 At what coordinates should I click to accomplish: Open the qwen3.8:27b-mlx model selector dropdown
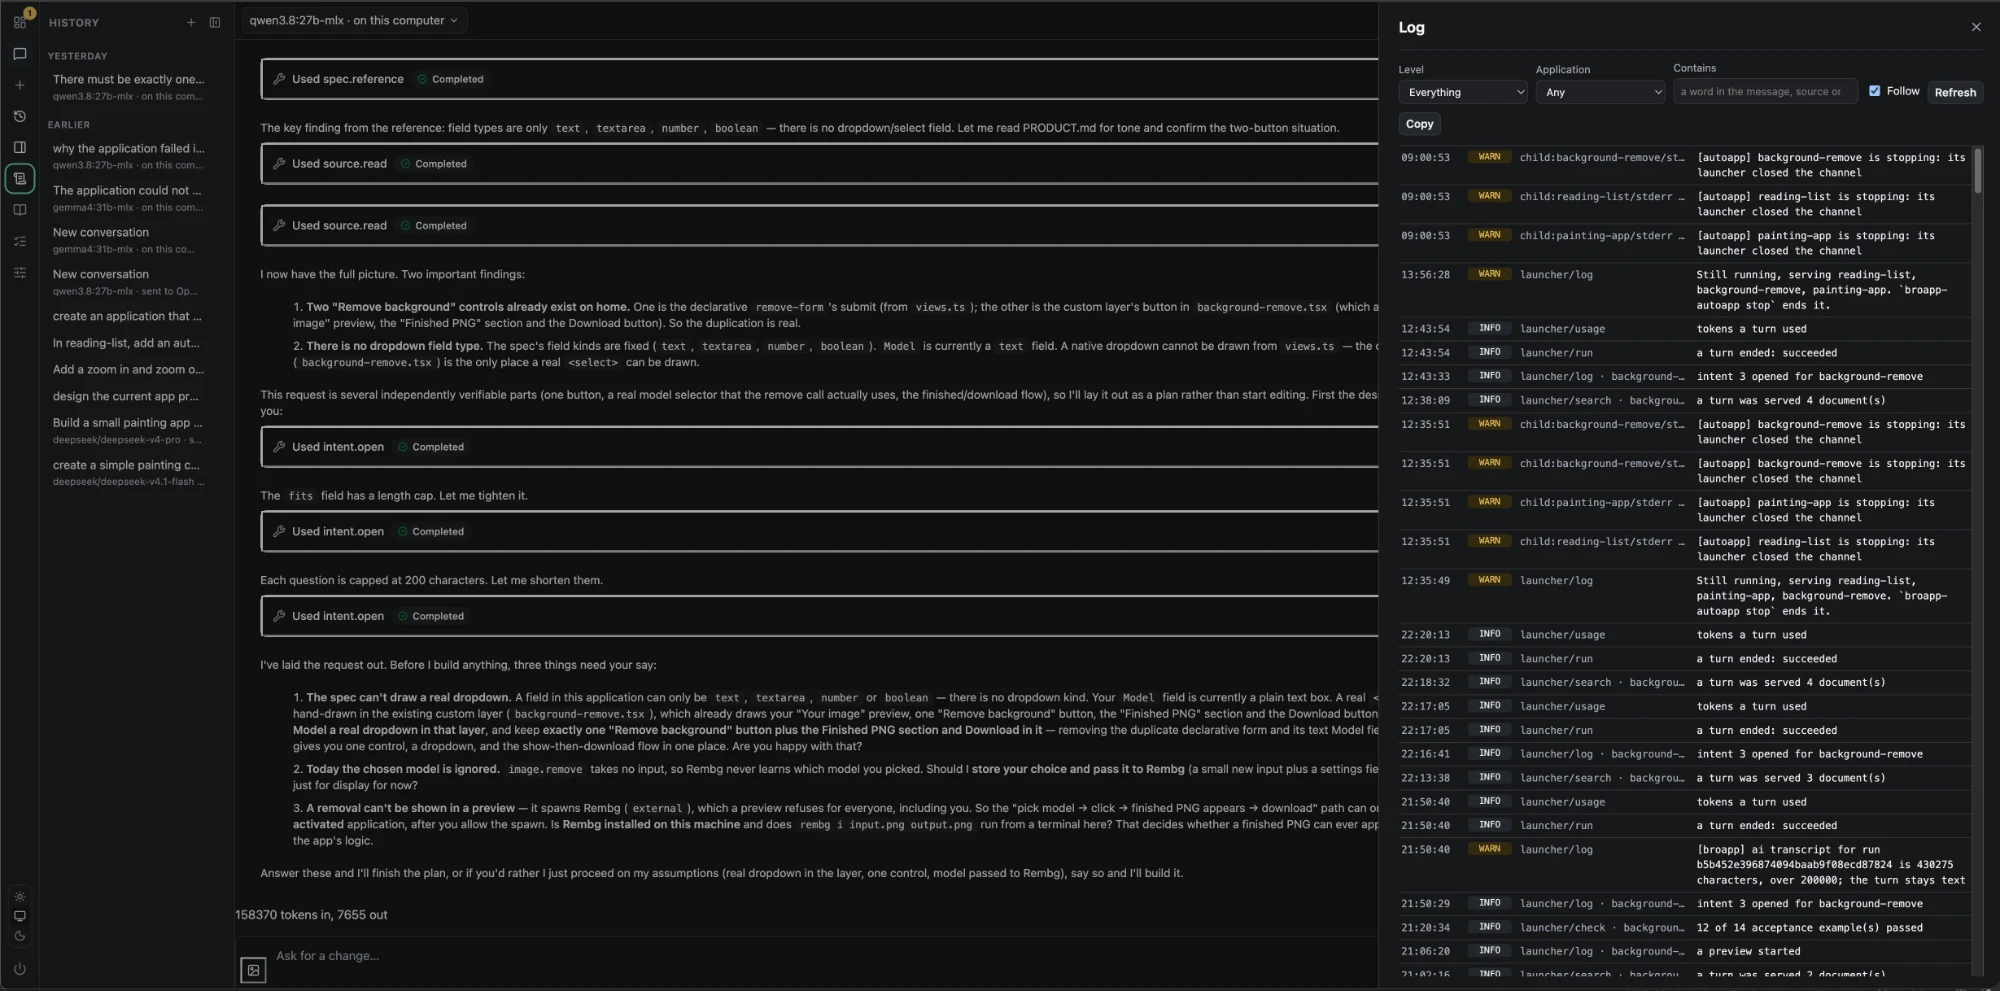pos(353,20)
